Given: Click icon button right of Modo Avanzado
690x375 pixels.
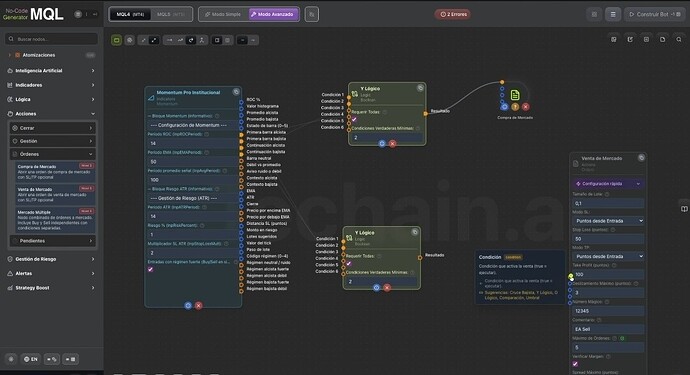Looking at the screenshot, I should pos(312,15).
